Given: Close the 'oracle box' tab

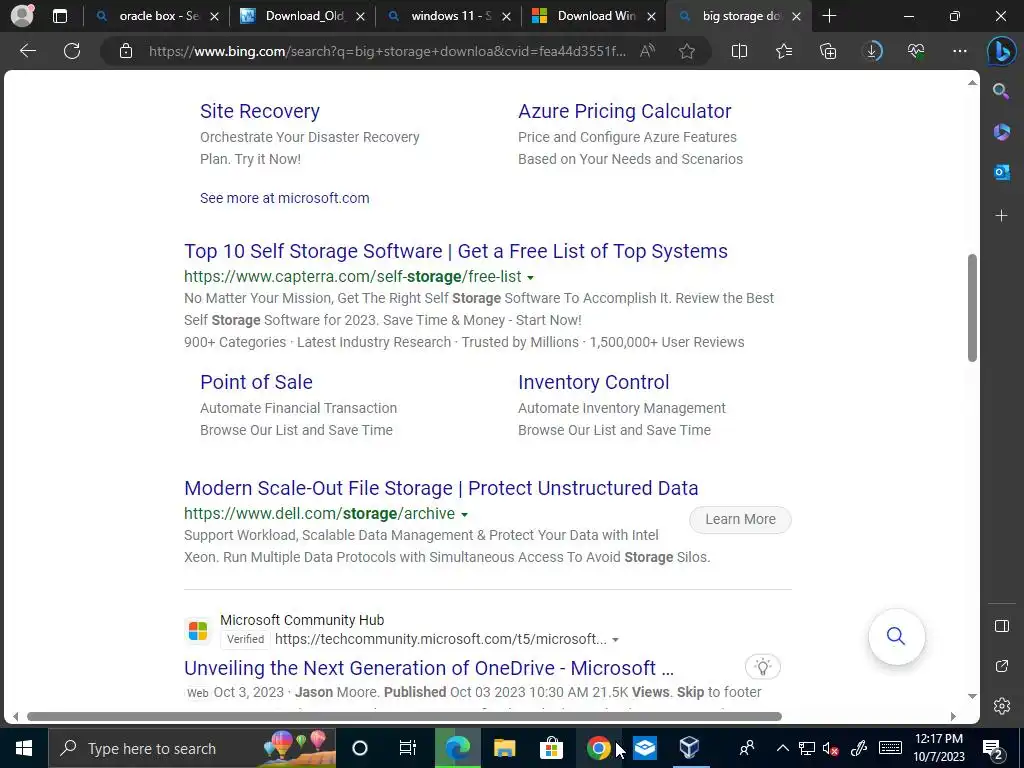Looking at the screenshot, I should 214,17.
